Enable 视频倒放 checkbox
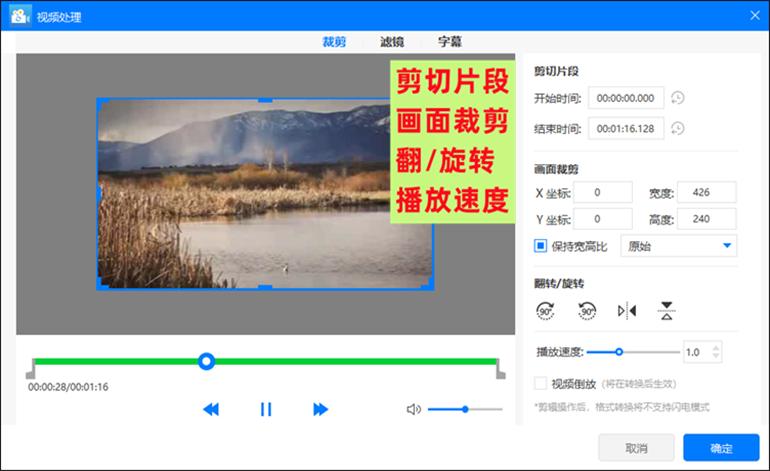The image size is (770, 471). tap(540, 383)
